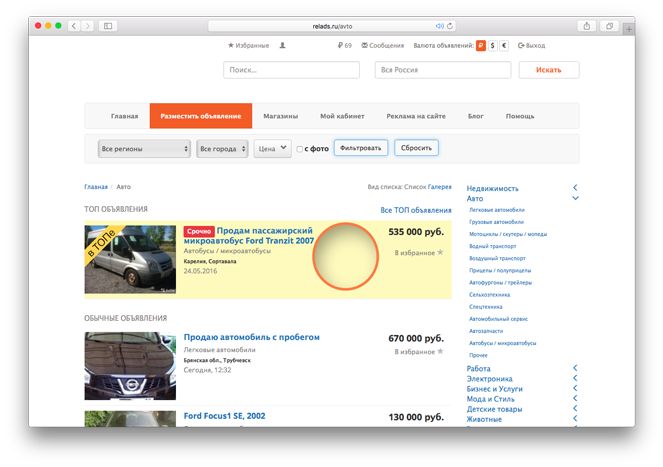Open Избранное favorites star link

click(x=249, y=45)
